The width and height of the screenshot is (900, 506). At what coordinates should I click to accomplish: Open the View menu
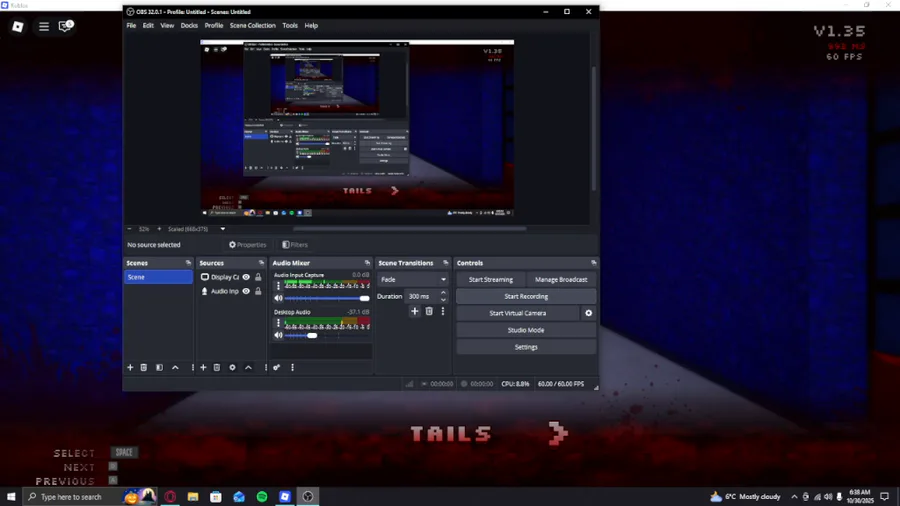click(x=167, y=25)
